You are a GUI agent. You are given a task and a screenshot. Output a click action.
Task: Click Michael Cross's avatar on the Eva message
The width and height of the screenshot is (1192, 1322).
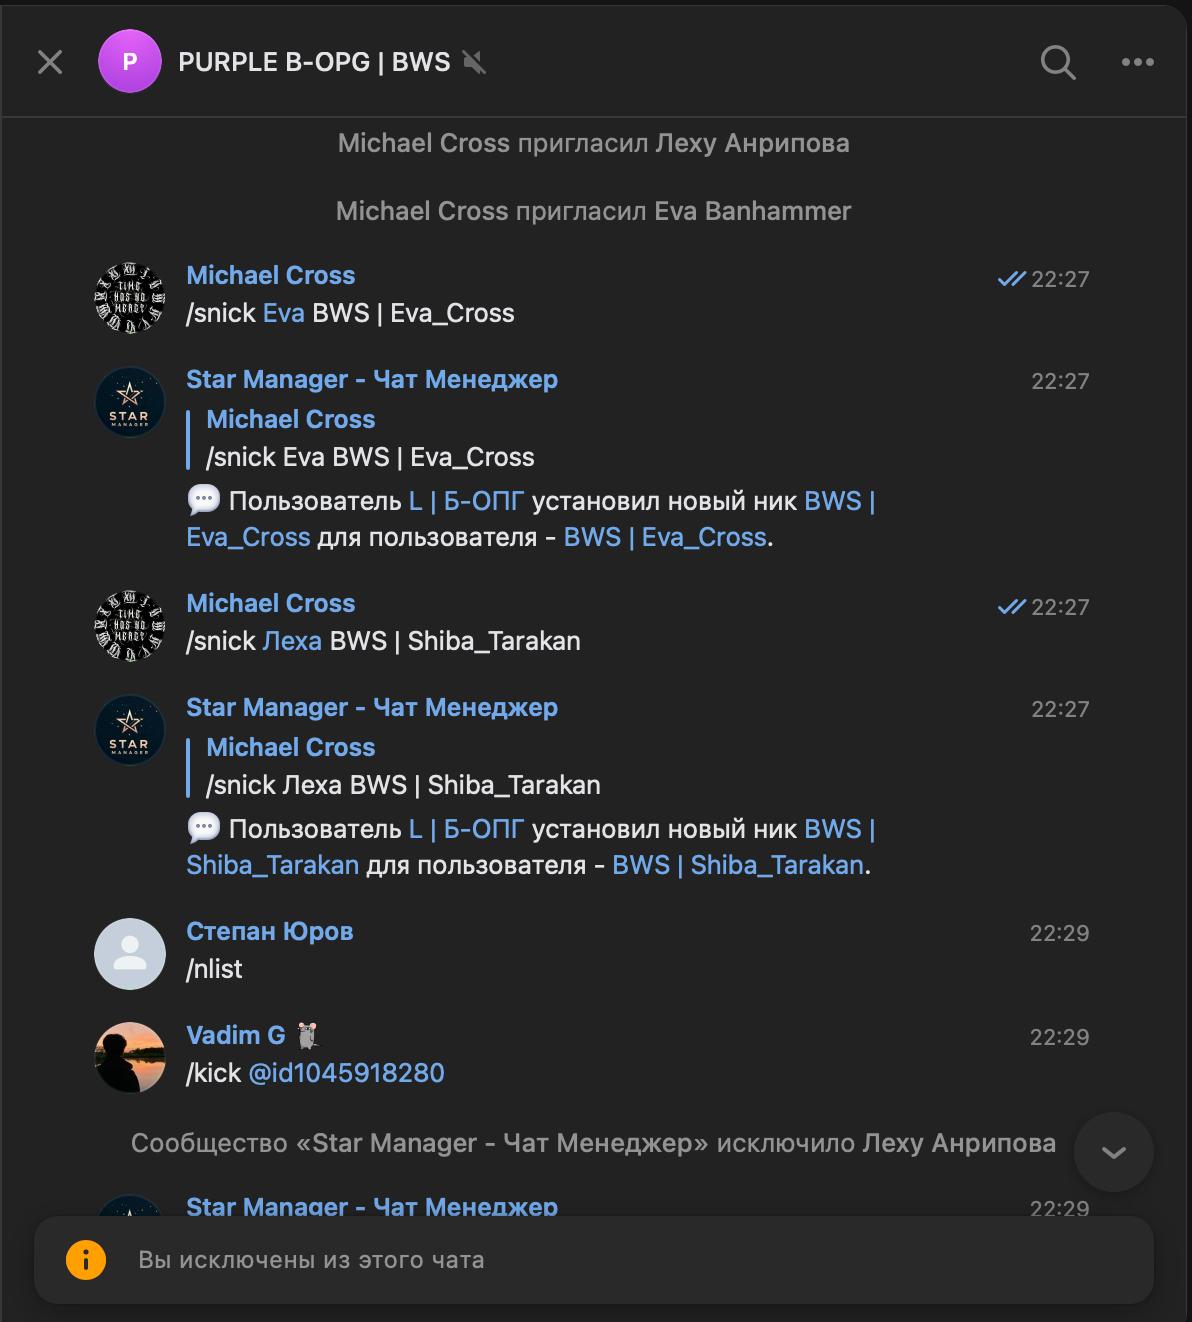(x=130, y=298)
